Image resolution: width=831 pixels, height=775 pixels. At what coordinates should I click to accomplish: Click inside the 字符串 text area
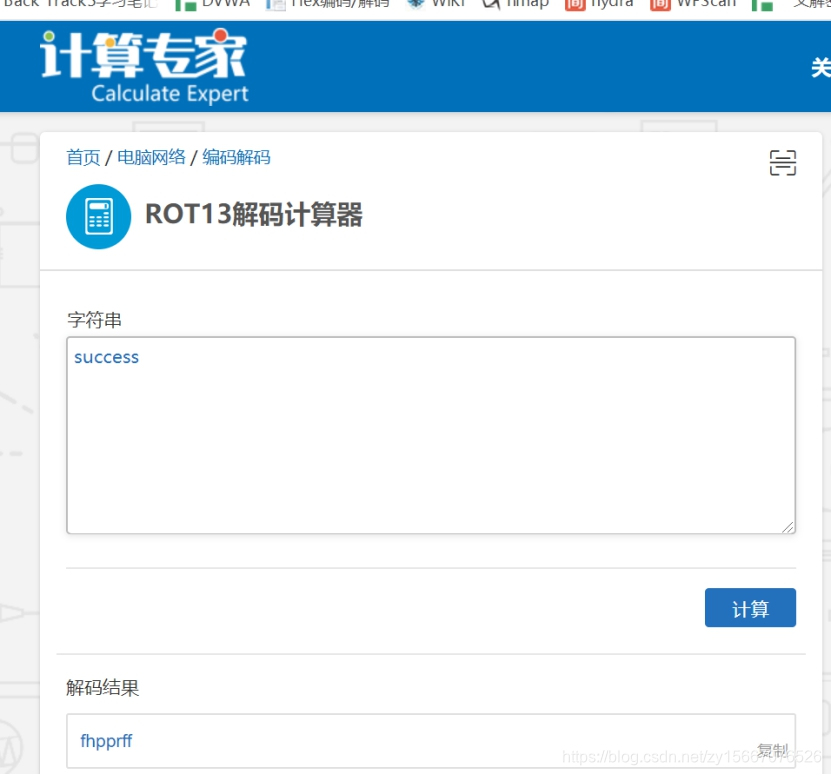pos(430,435)
